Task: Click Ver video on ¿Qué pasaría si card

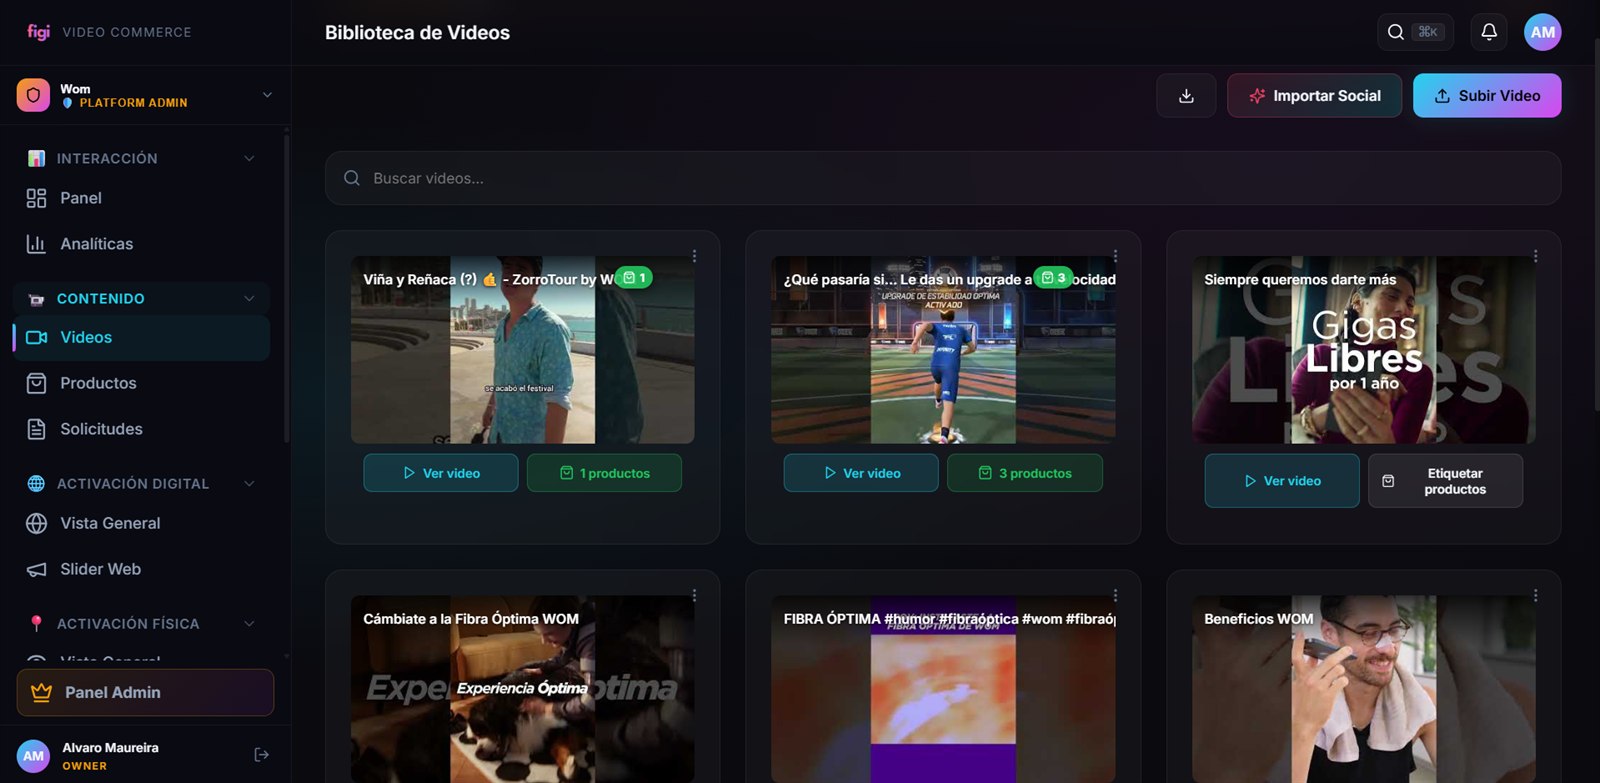Action: [861, 473]
